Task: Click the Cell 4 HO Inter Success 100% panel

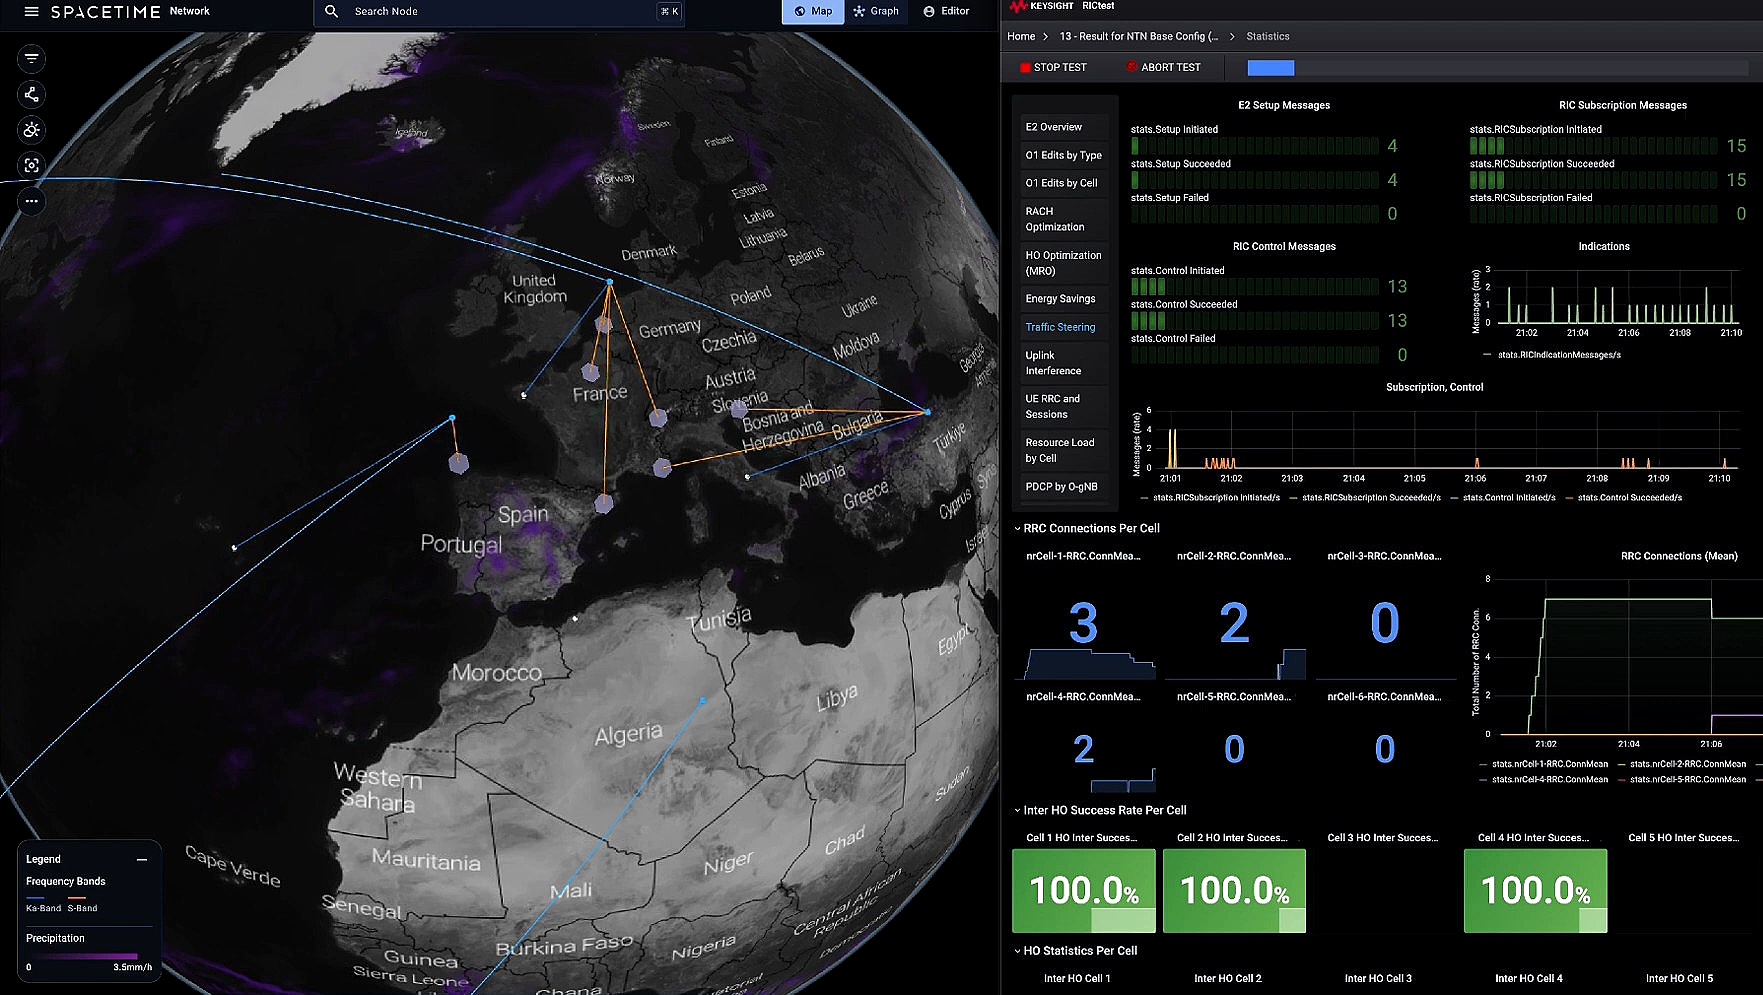Action: tap(1535, 891)
